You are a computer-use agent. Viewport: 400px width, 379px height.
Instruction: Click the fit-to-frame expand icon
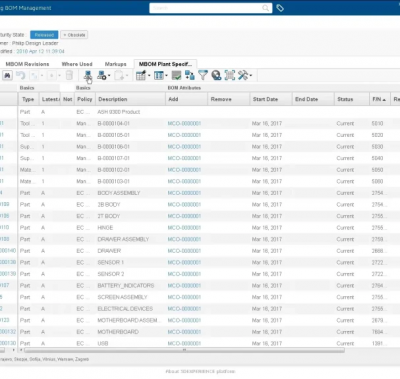pyautogui.click(x=230, y=75)
